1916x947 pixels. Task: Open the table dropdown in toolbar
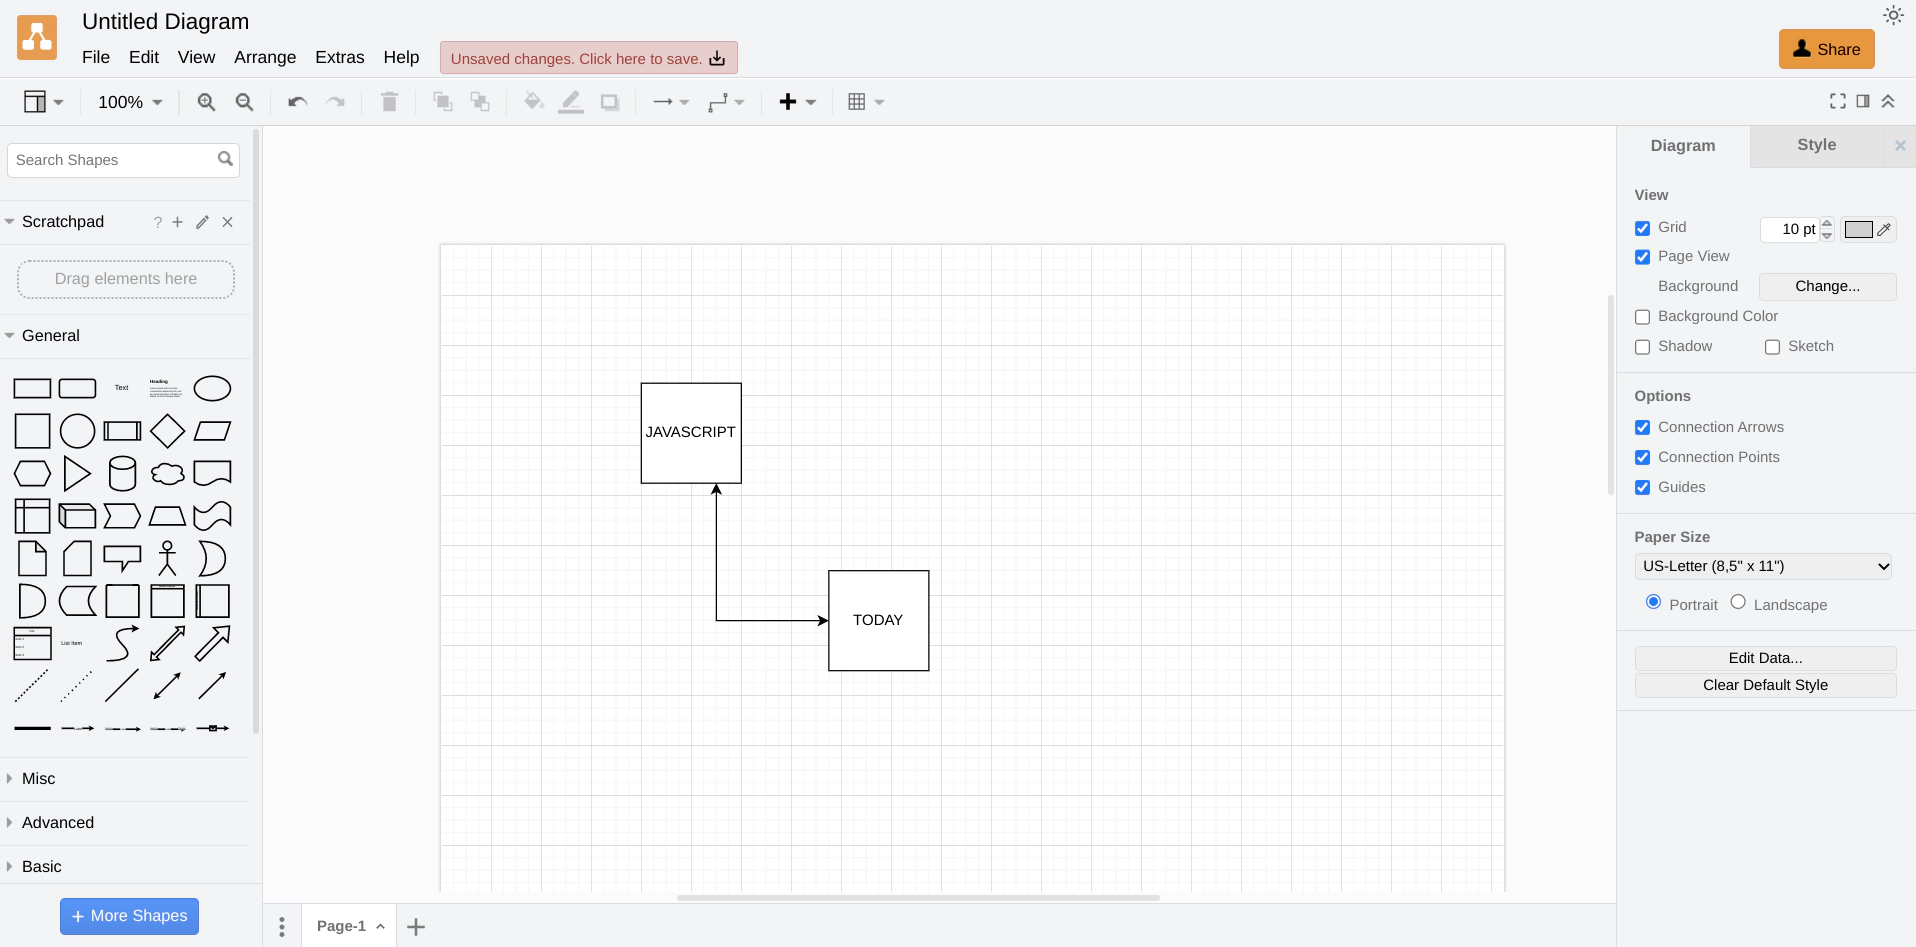[x=866, y=102]
